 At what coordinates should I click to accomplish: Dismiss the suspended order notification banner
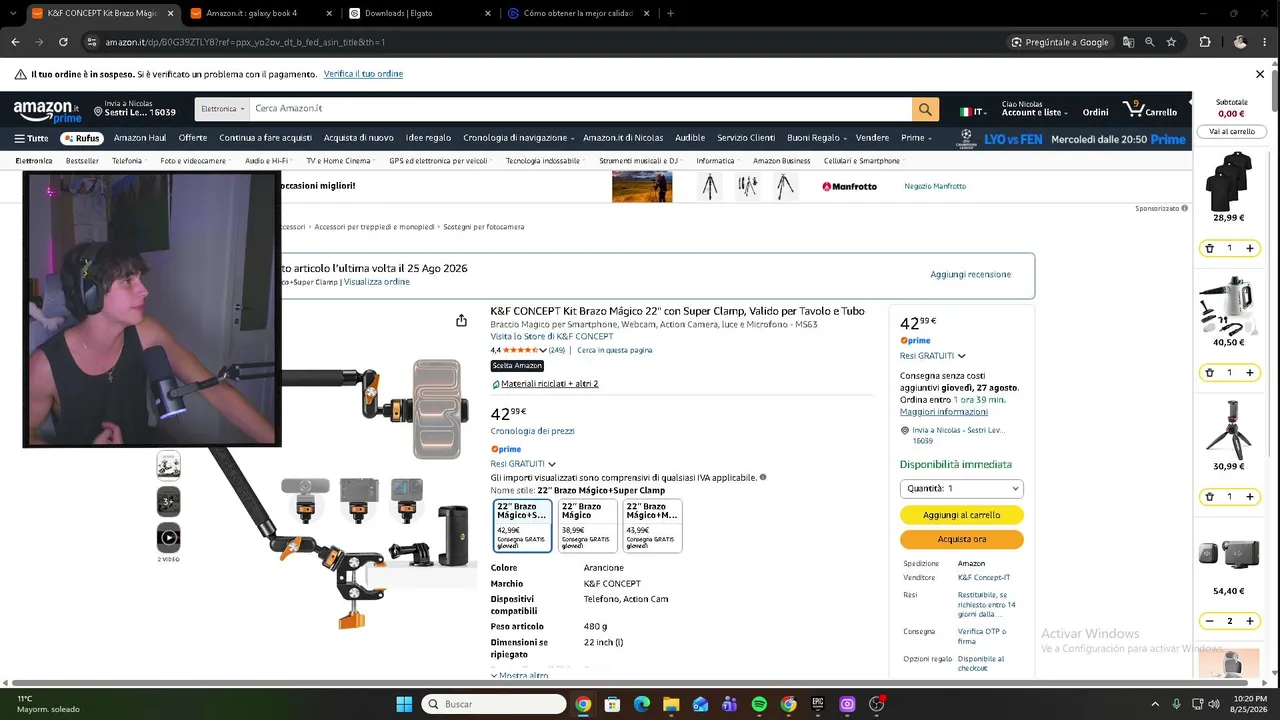click(x=1260, y=74)
